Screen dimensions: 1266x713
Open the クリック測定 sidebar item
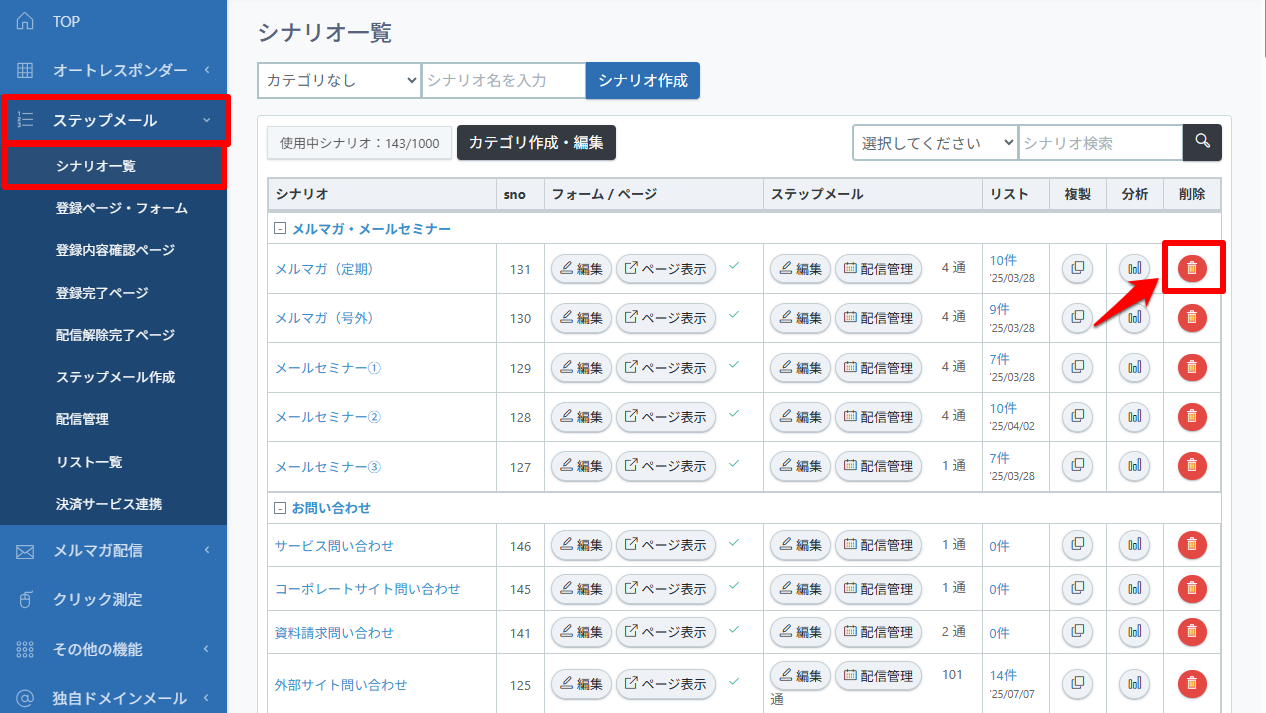coord(113,599)
